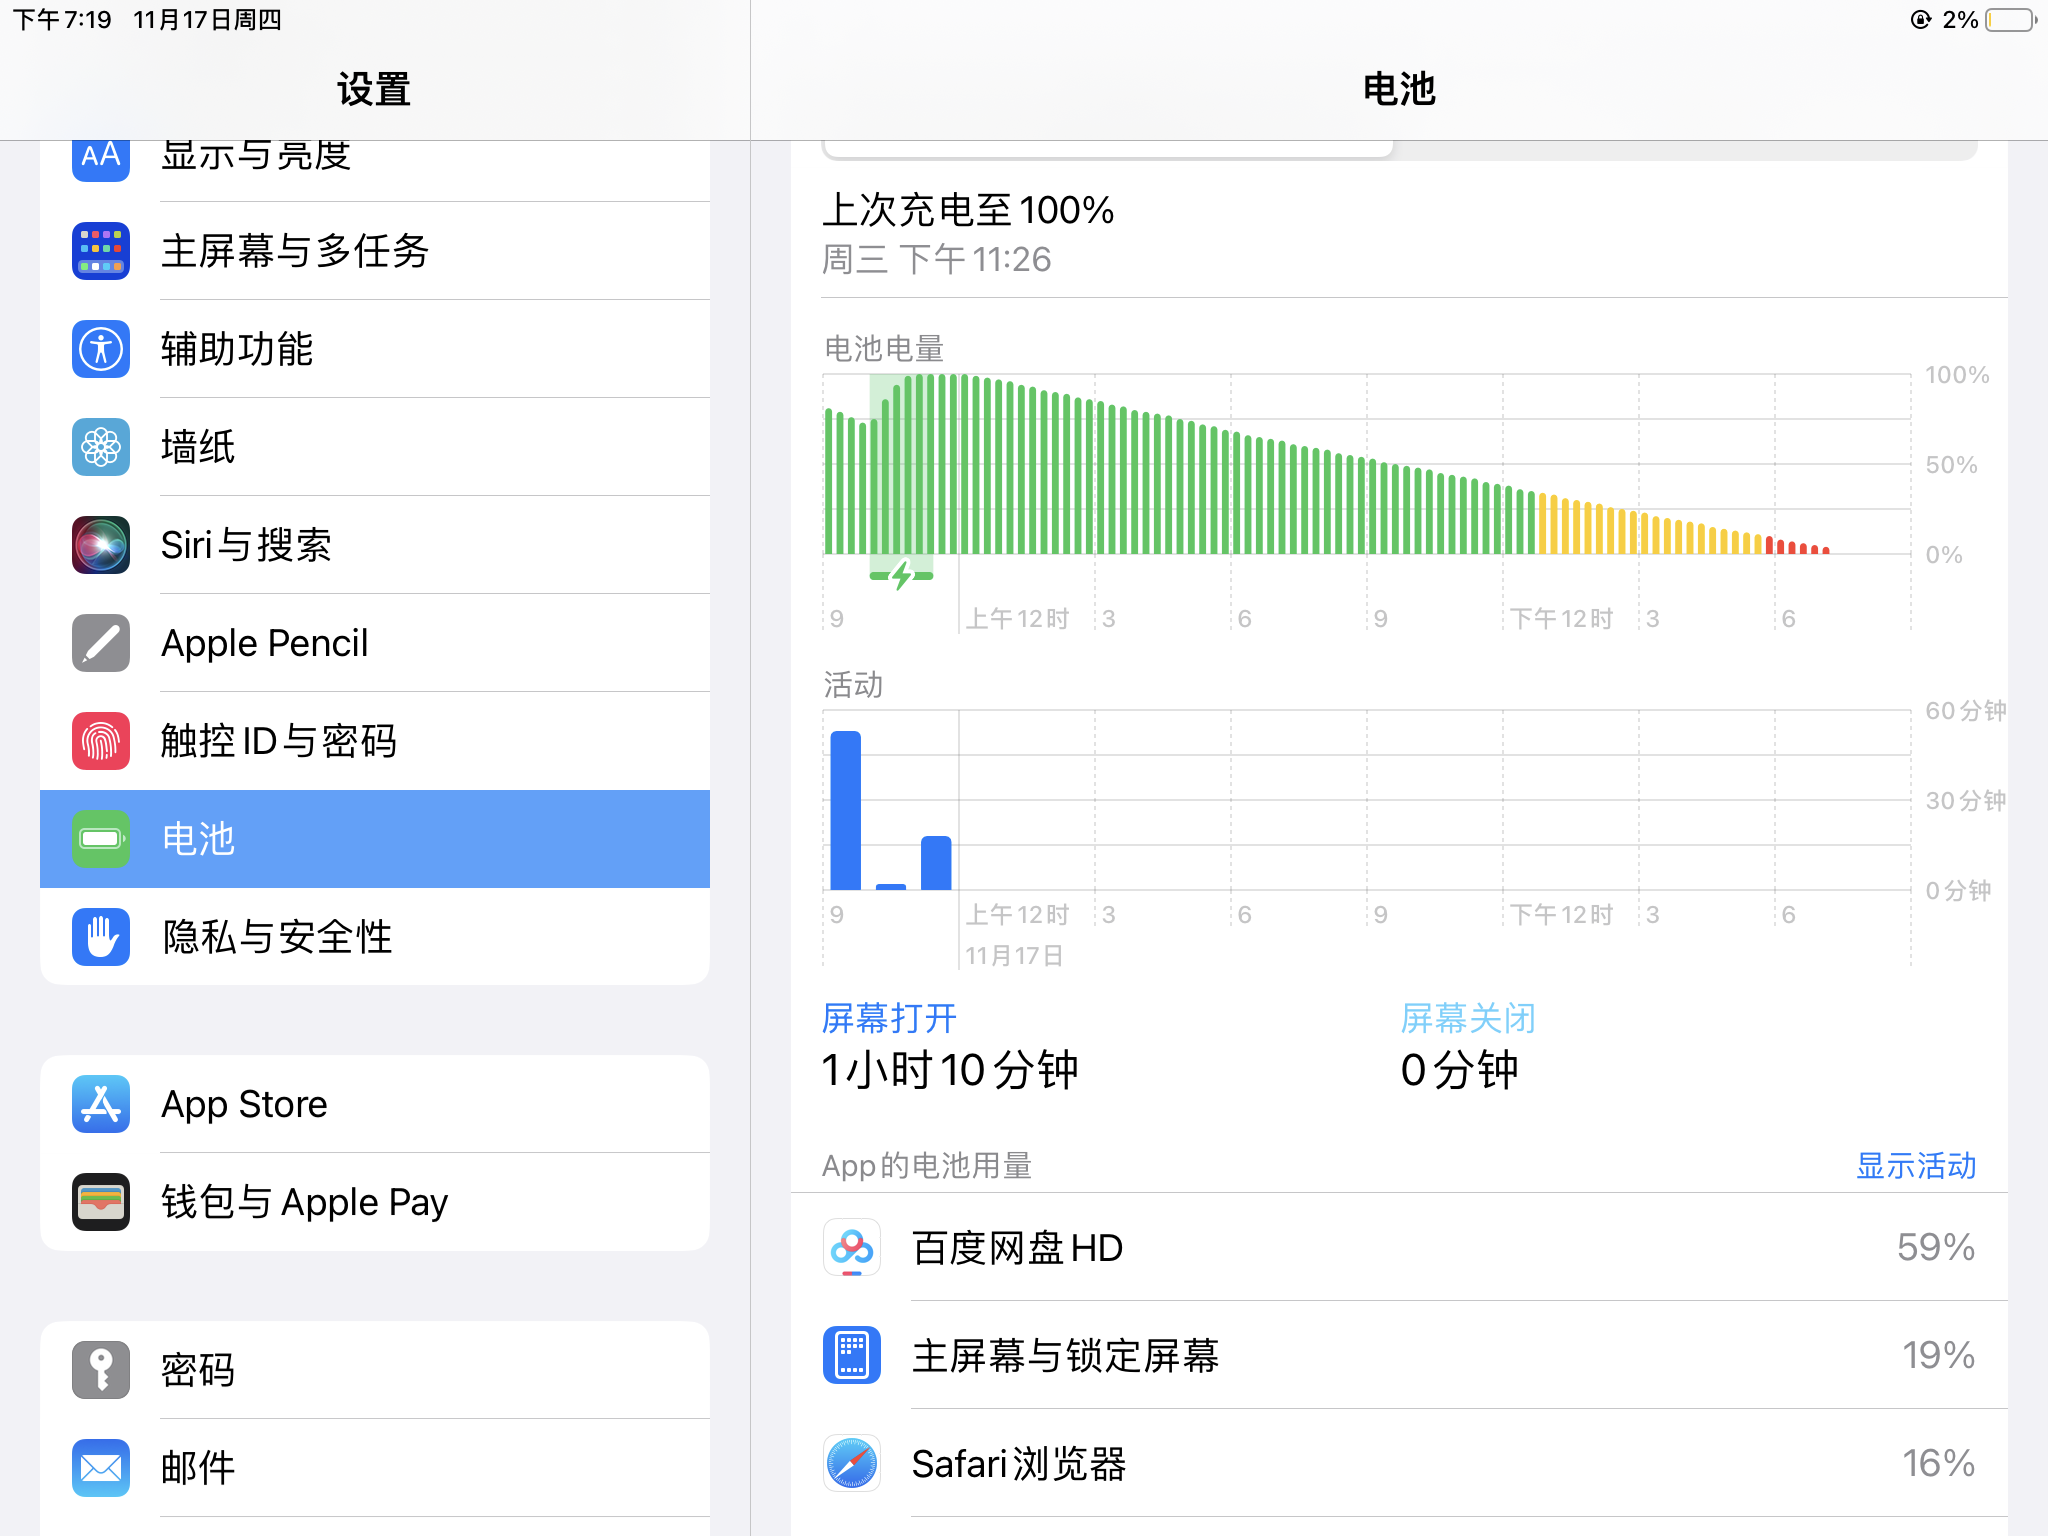Tap the App Store icon

101,1104
